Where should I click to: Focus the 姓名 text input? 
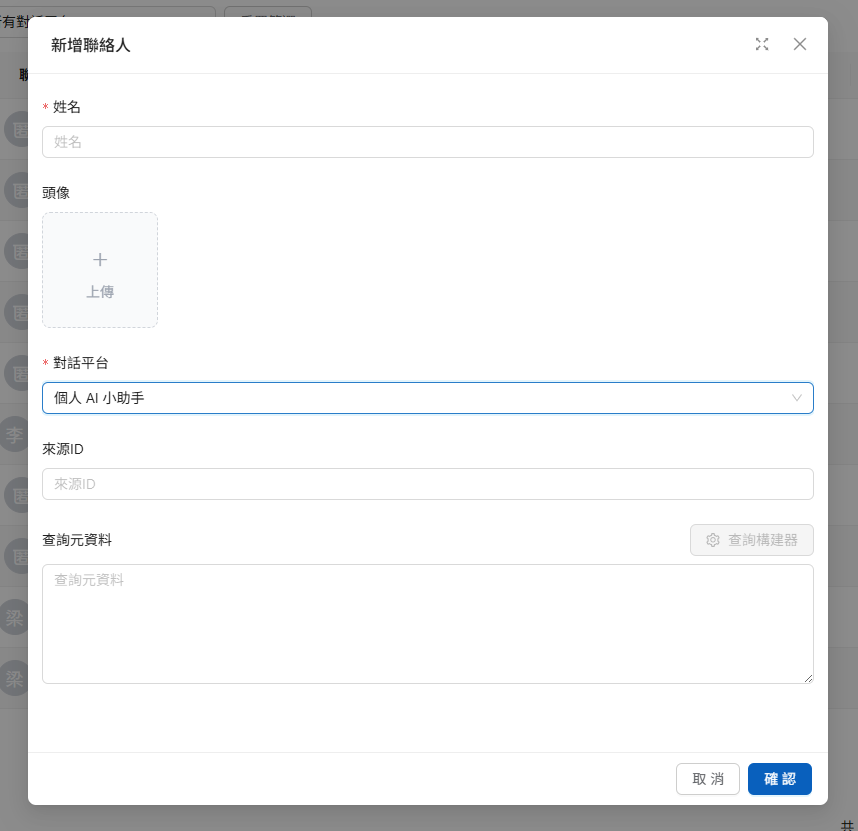click(x=427, y=142)
